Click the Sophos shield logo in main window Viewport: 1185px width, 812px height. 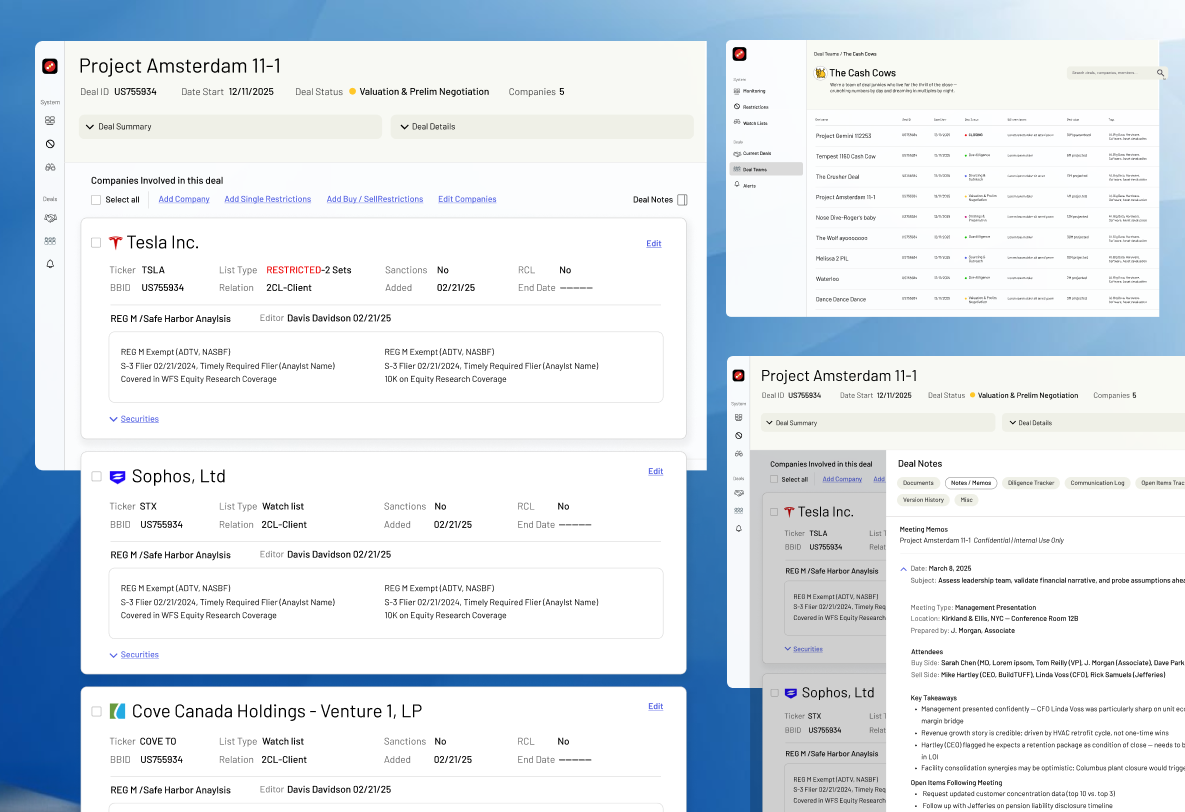click(117, 477)
